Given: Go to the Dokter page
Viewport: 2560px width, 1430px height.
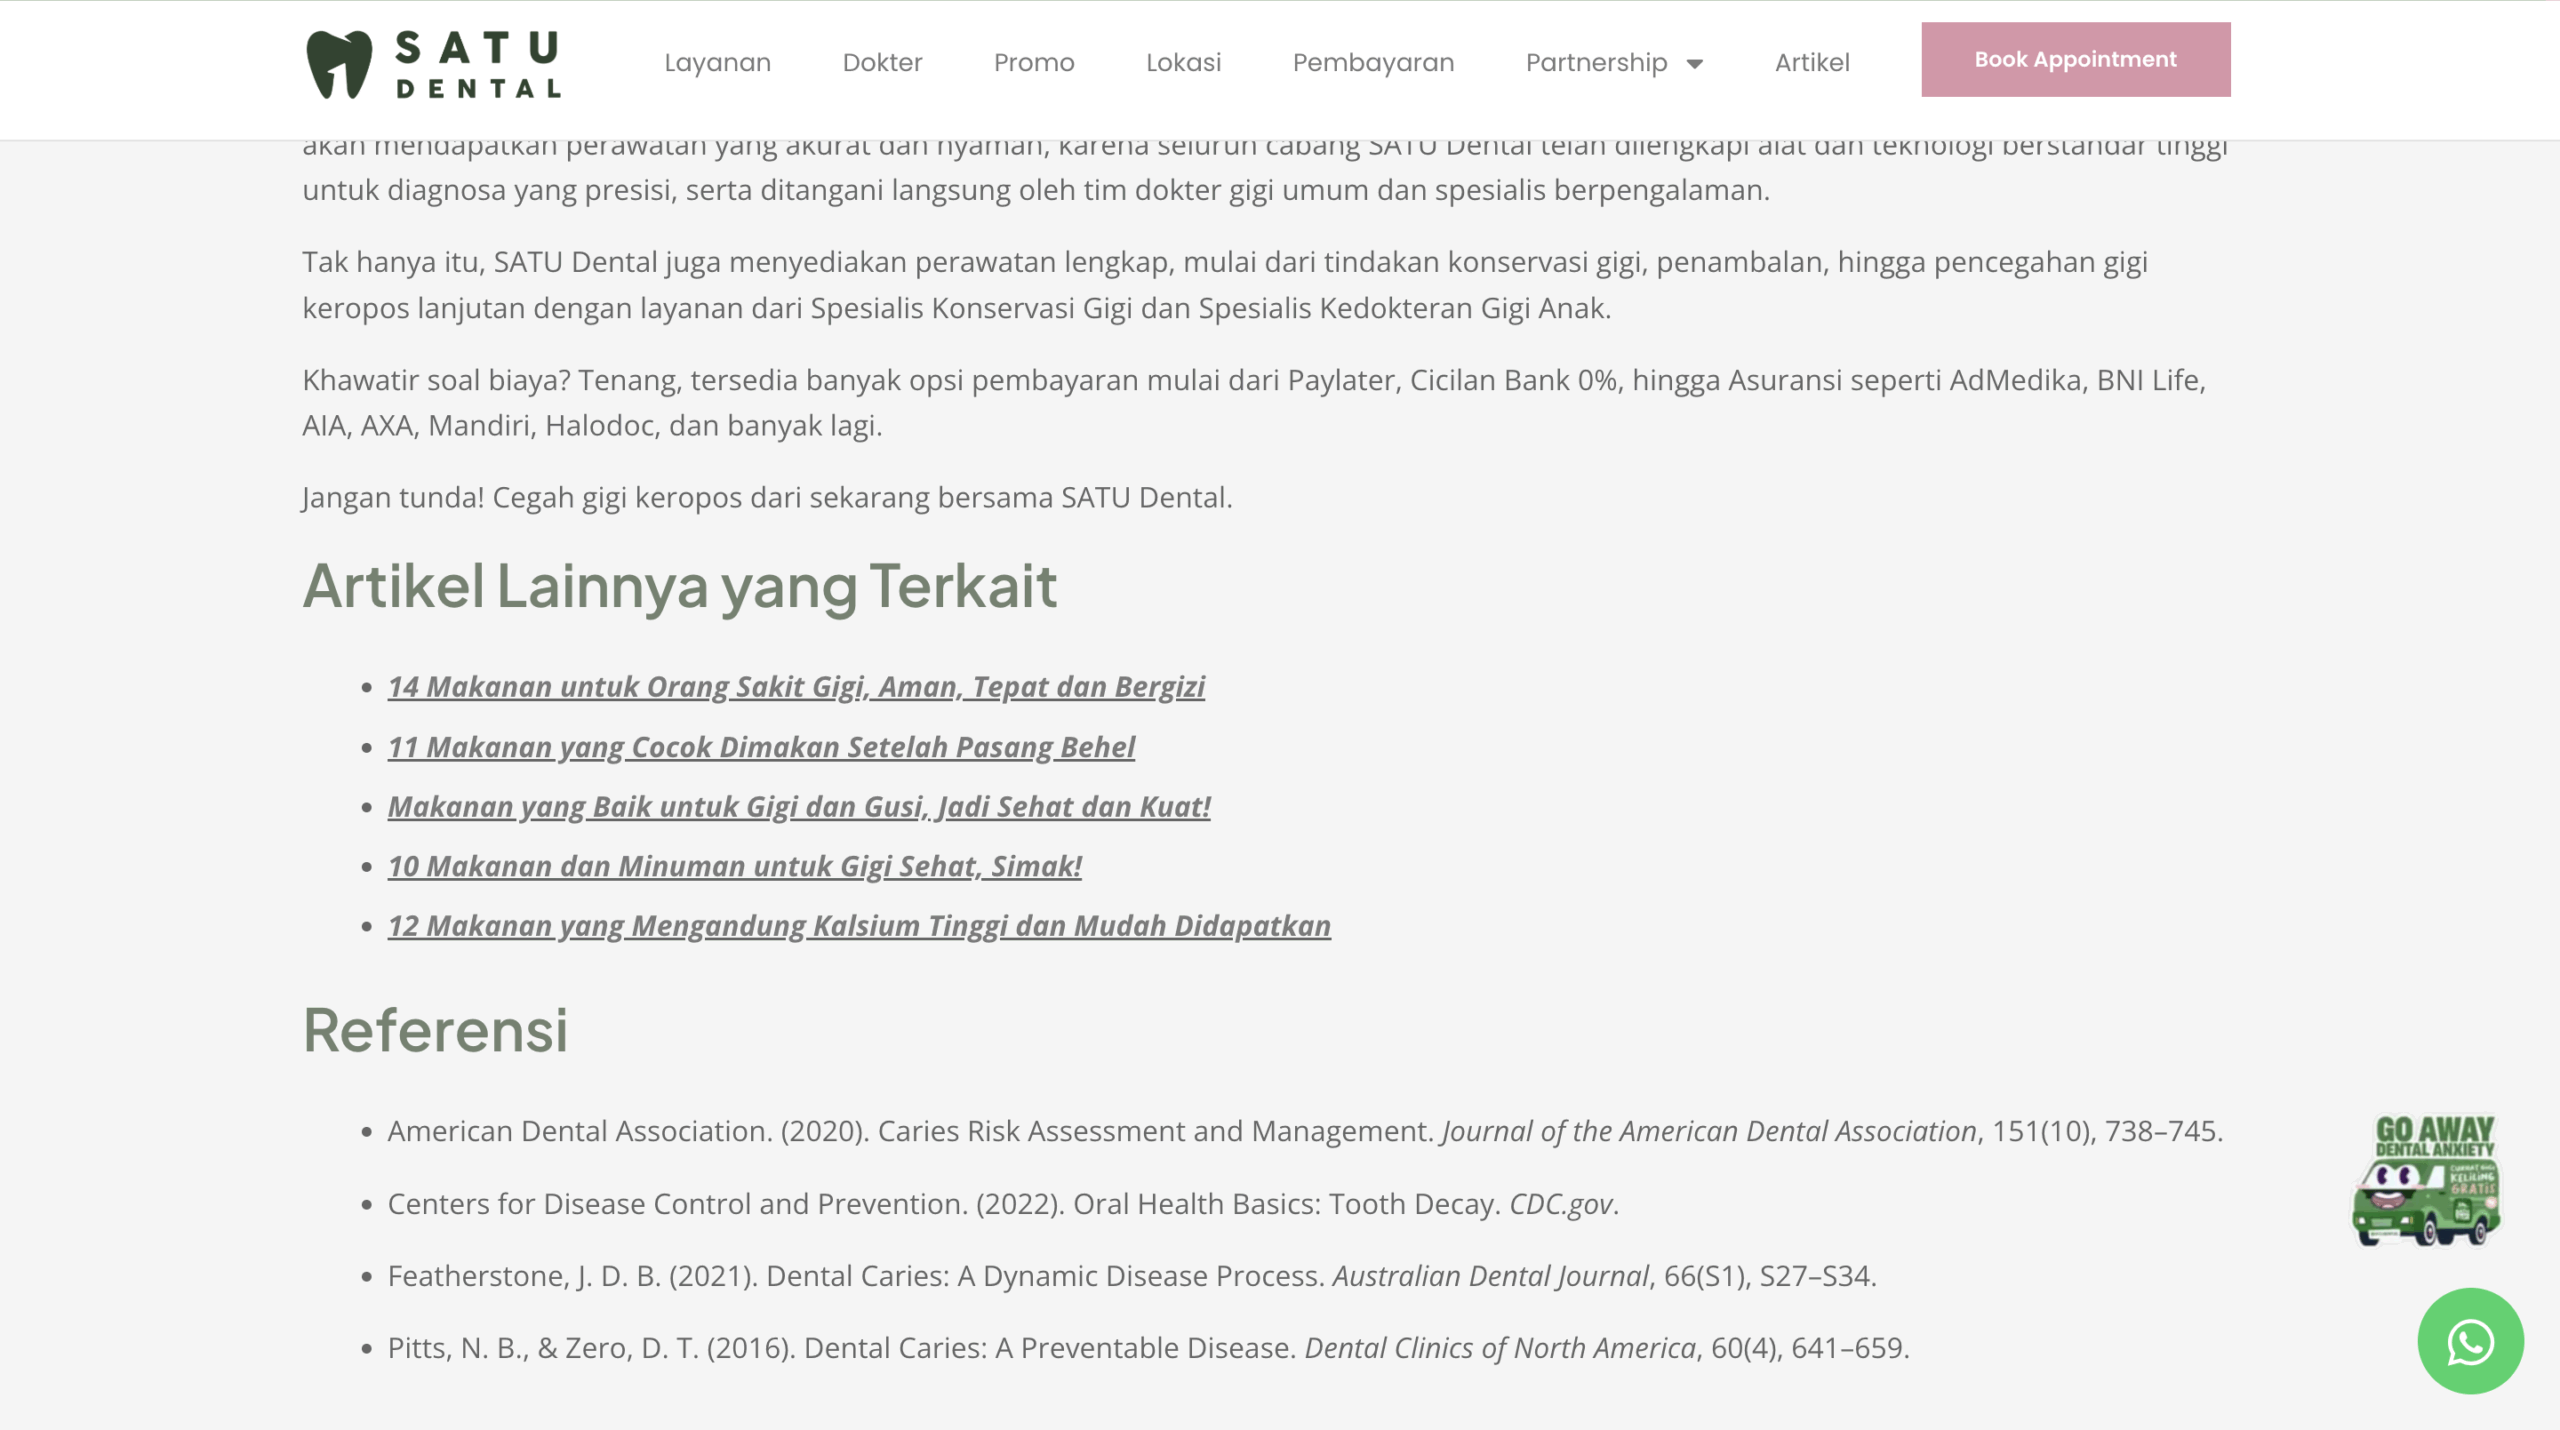Looking at the screenshot, I should pyautogui.click(x=882, y=62).
